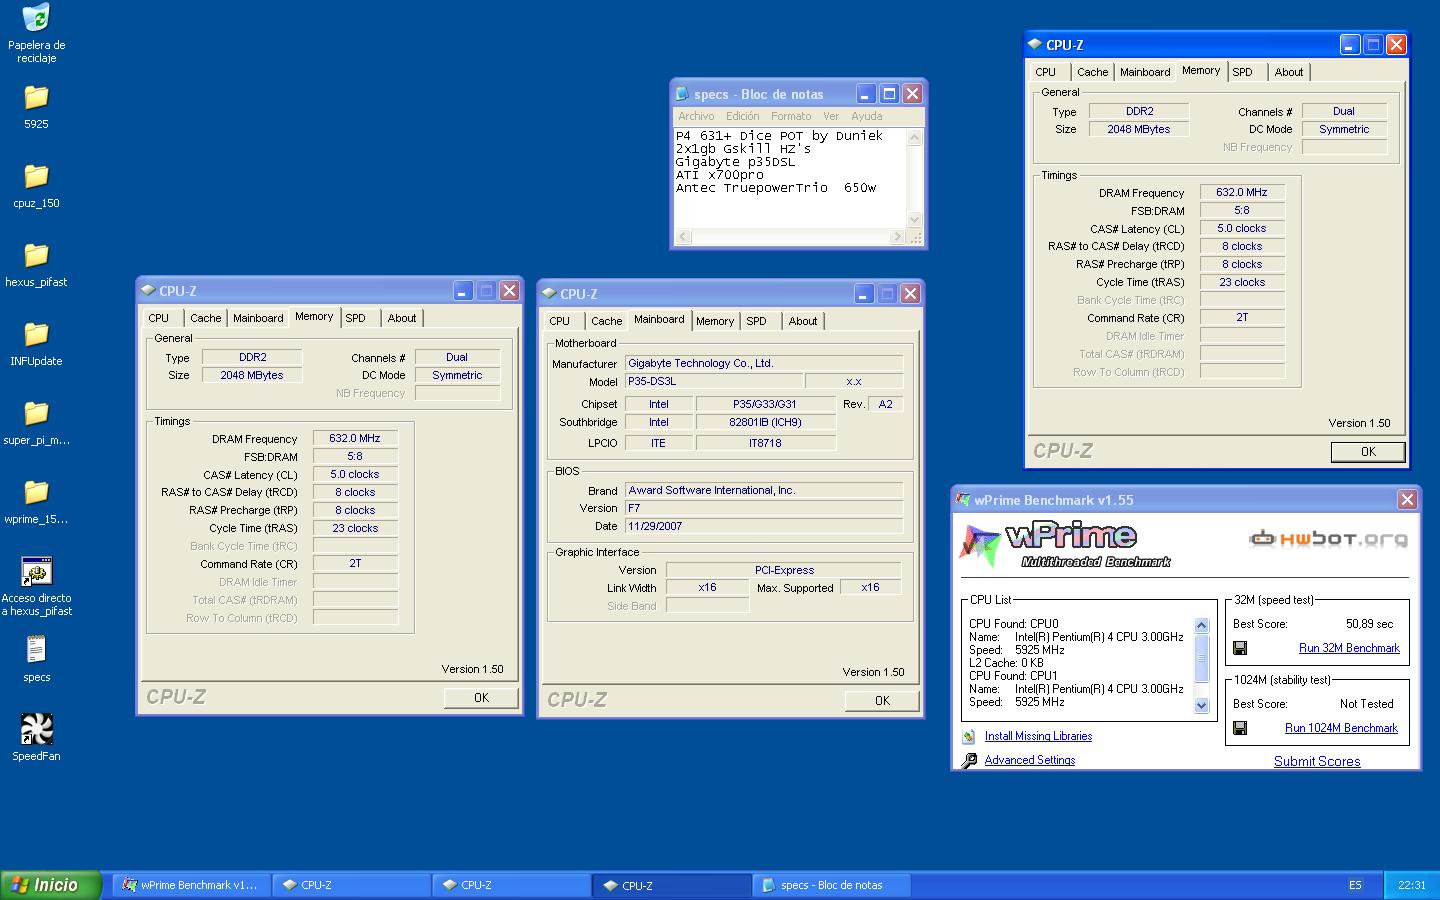Select the super_pi_m... folder icon
Screen dimensions: 1440x900
[x=36, y=414]
